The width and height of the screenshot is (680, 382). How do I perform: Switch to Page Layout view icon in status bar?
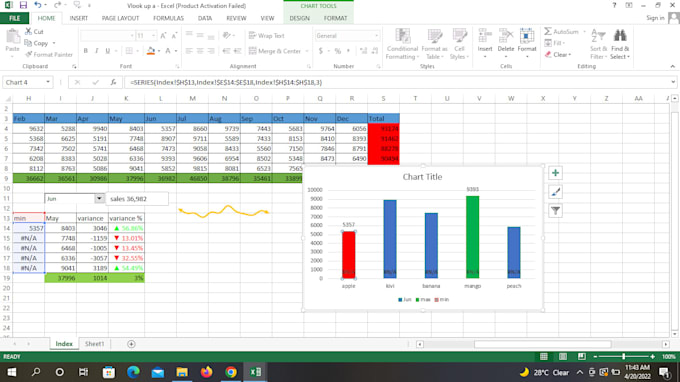point(562,356)
